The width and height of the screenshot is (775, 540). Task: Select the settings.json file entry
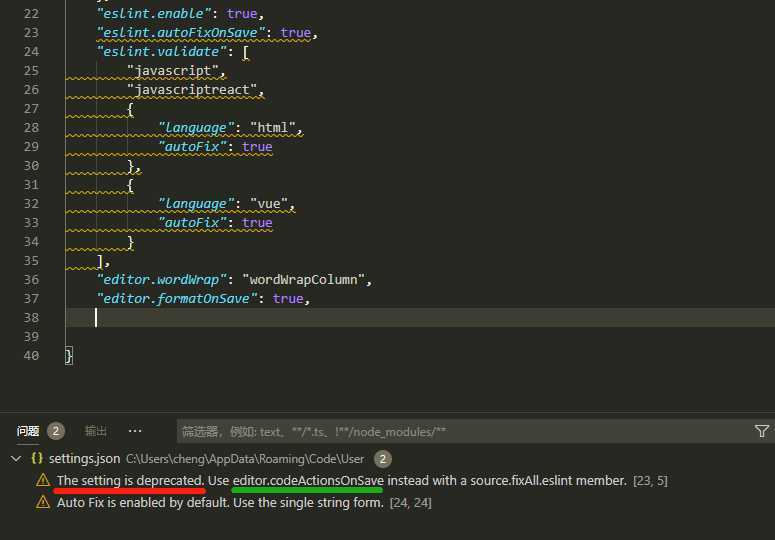click(84, 459)
